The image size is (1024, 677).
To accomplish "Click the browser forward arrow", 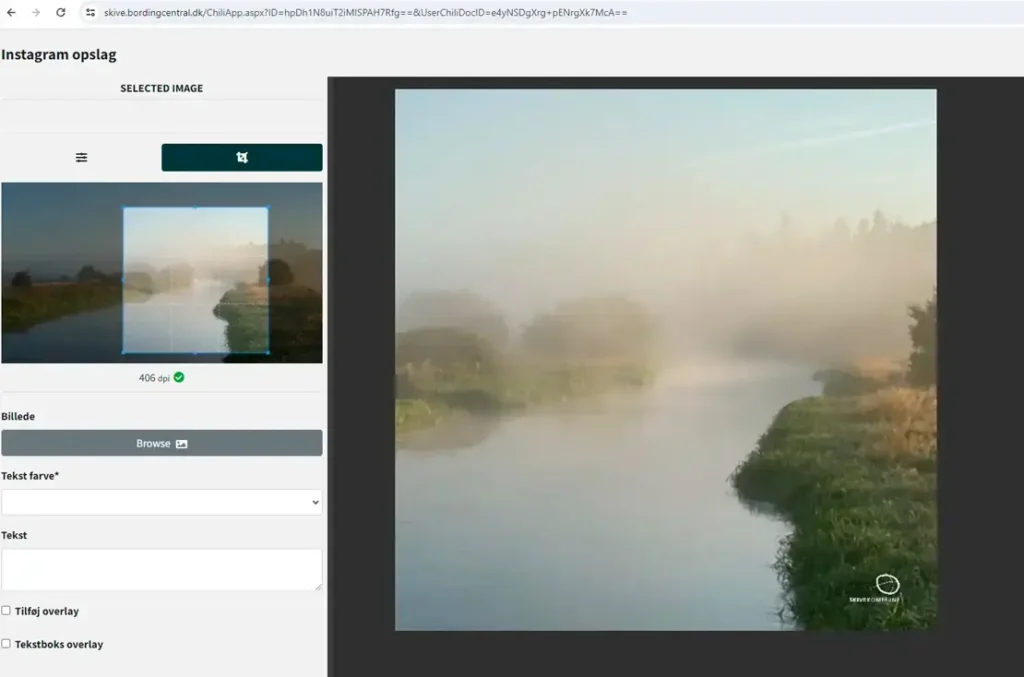I will 36,13.
